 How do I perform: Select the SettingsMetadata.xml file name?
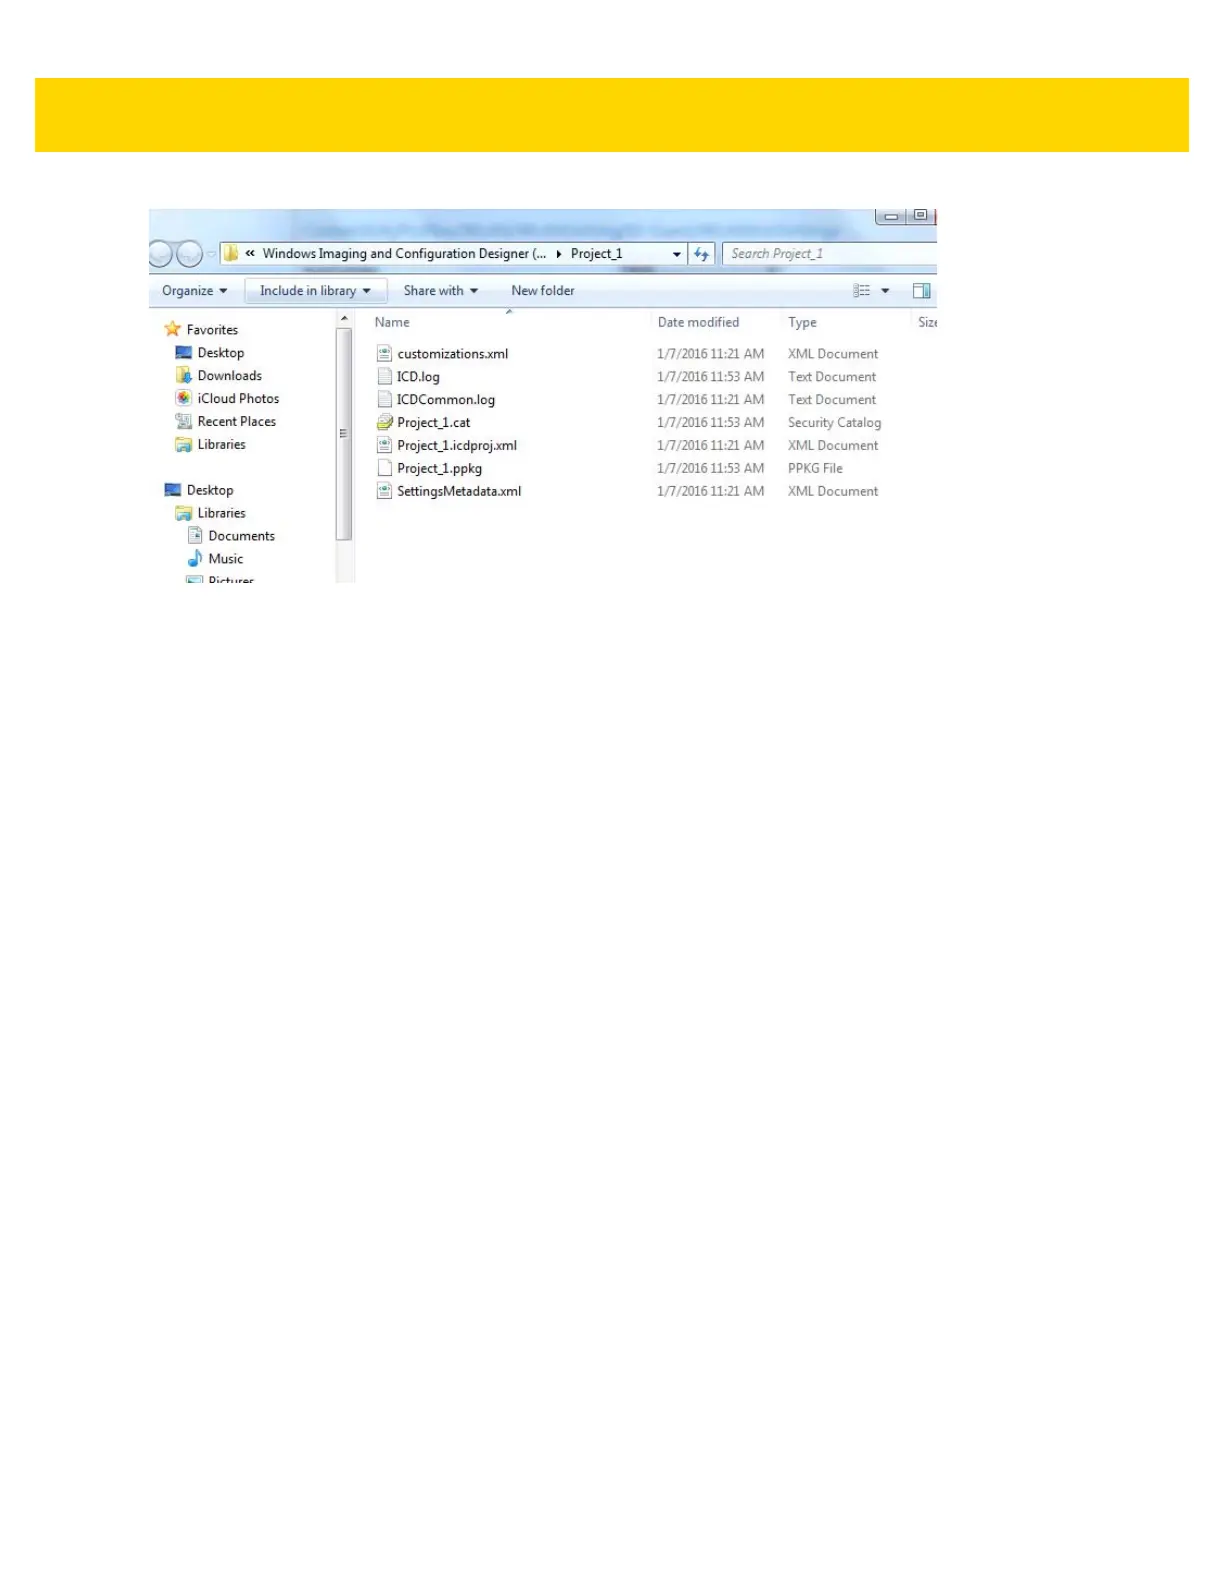tap(459, 491)
